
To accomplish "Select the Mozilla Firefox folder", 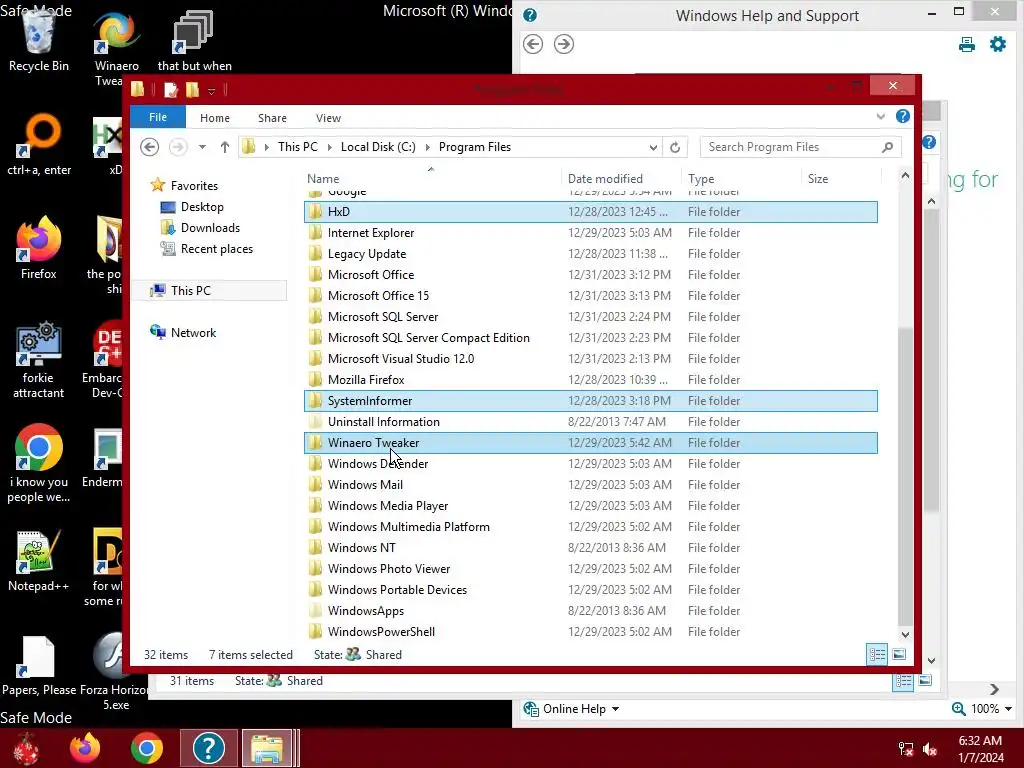I will tap(591, 379).
